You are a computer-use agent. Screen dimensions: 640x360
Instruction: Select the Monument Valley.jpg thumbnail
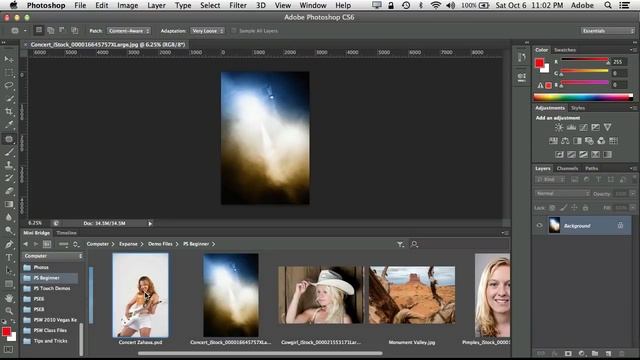tap(412, 295)
